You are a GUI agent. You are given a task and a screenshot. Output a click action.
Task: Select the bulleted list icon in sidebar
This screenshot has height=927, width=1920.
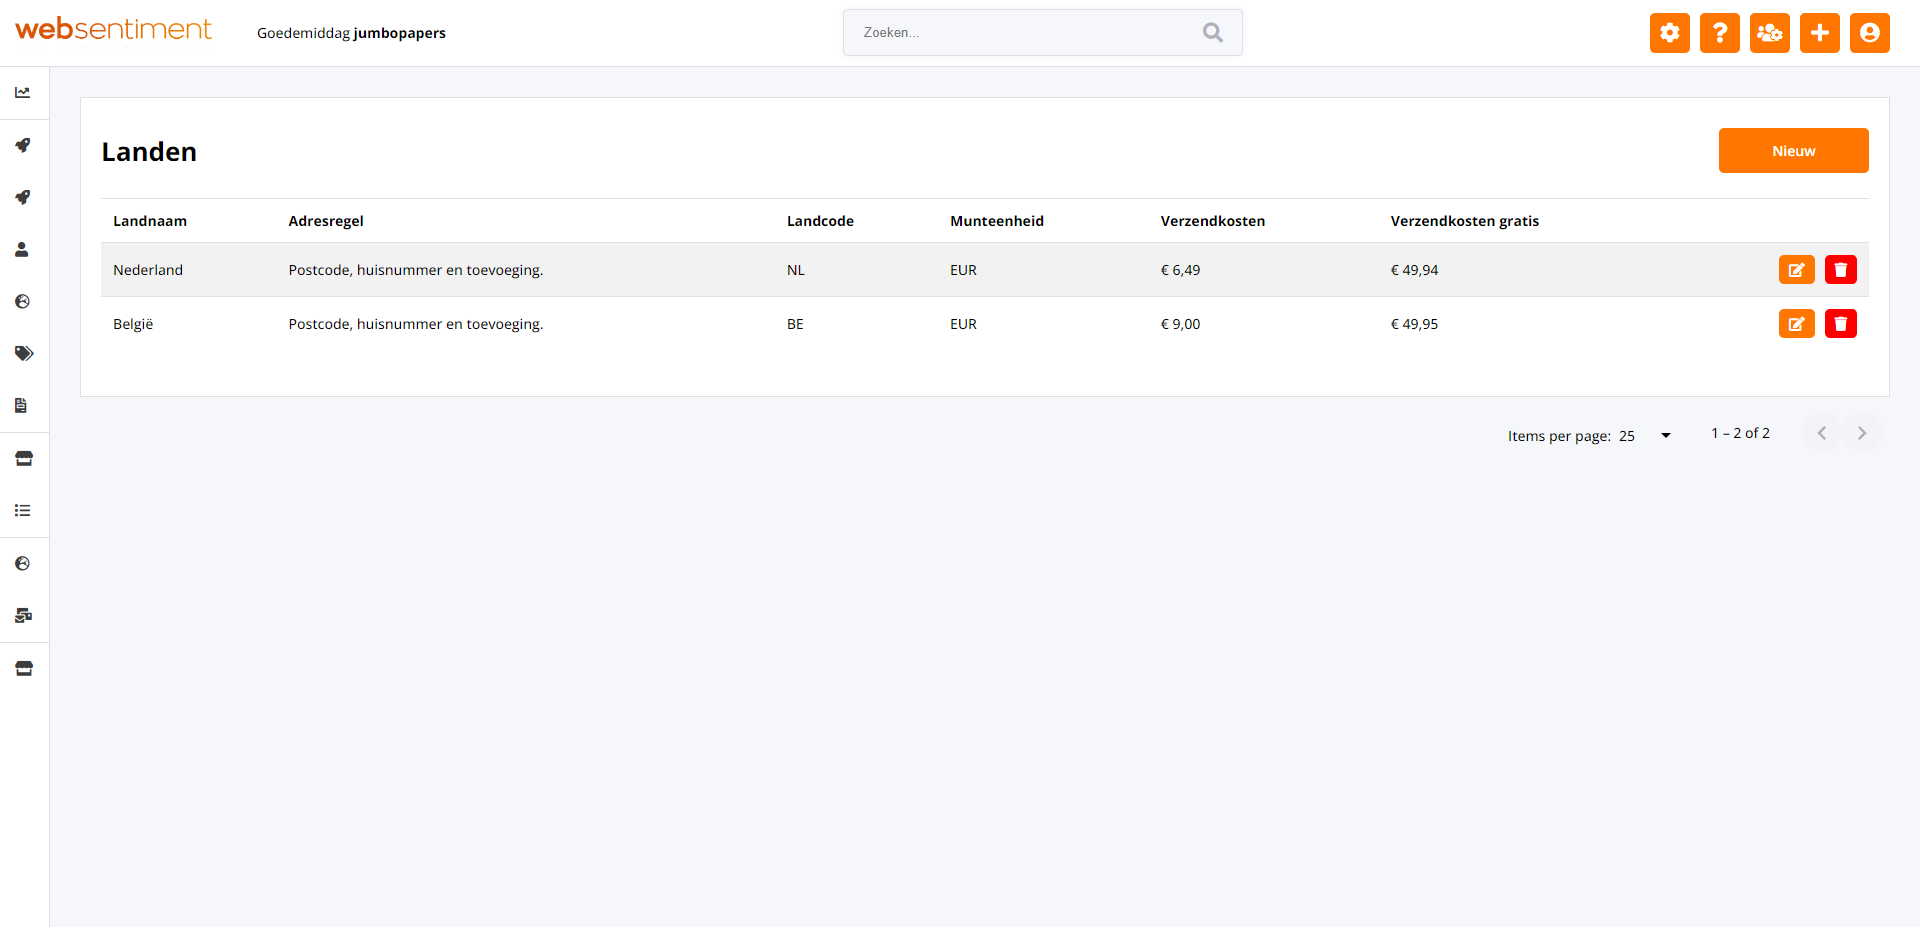point(23,511)
